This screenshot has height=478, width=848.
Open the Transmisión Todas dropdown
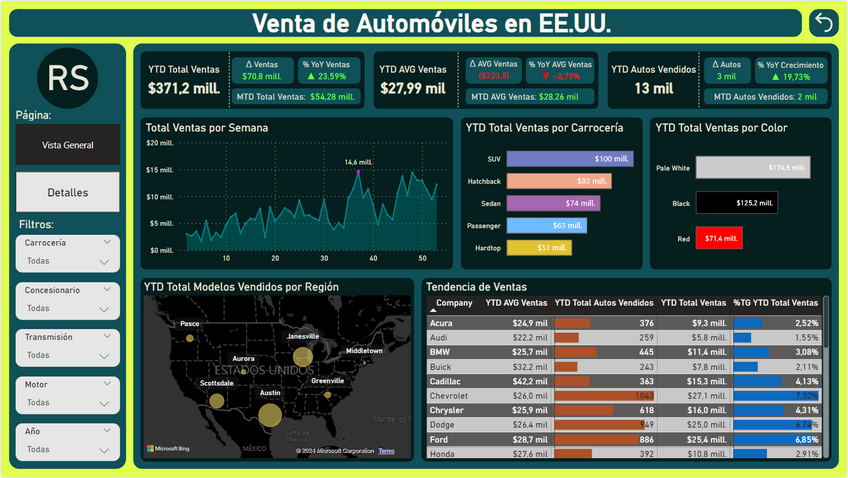point(68,355)
